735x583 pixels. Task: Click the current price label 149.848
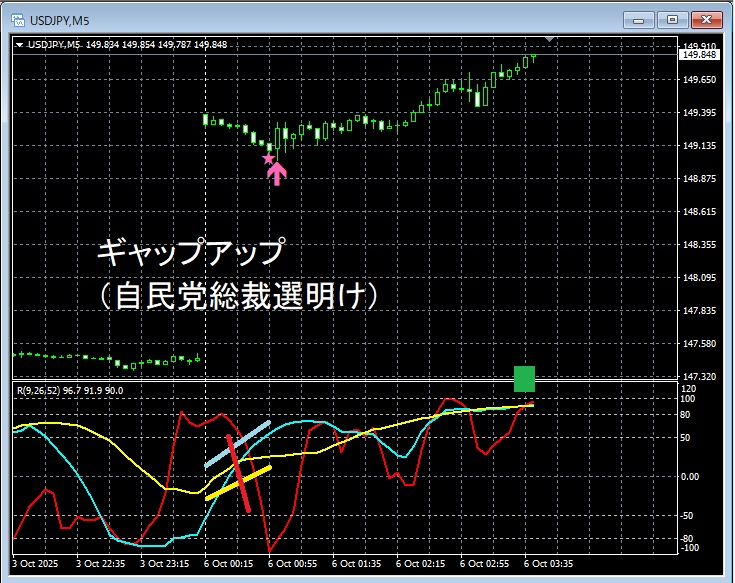pyautogui.click(x=699, y=55)
